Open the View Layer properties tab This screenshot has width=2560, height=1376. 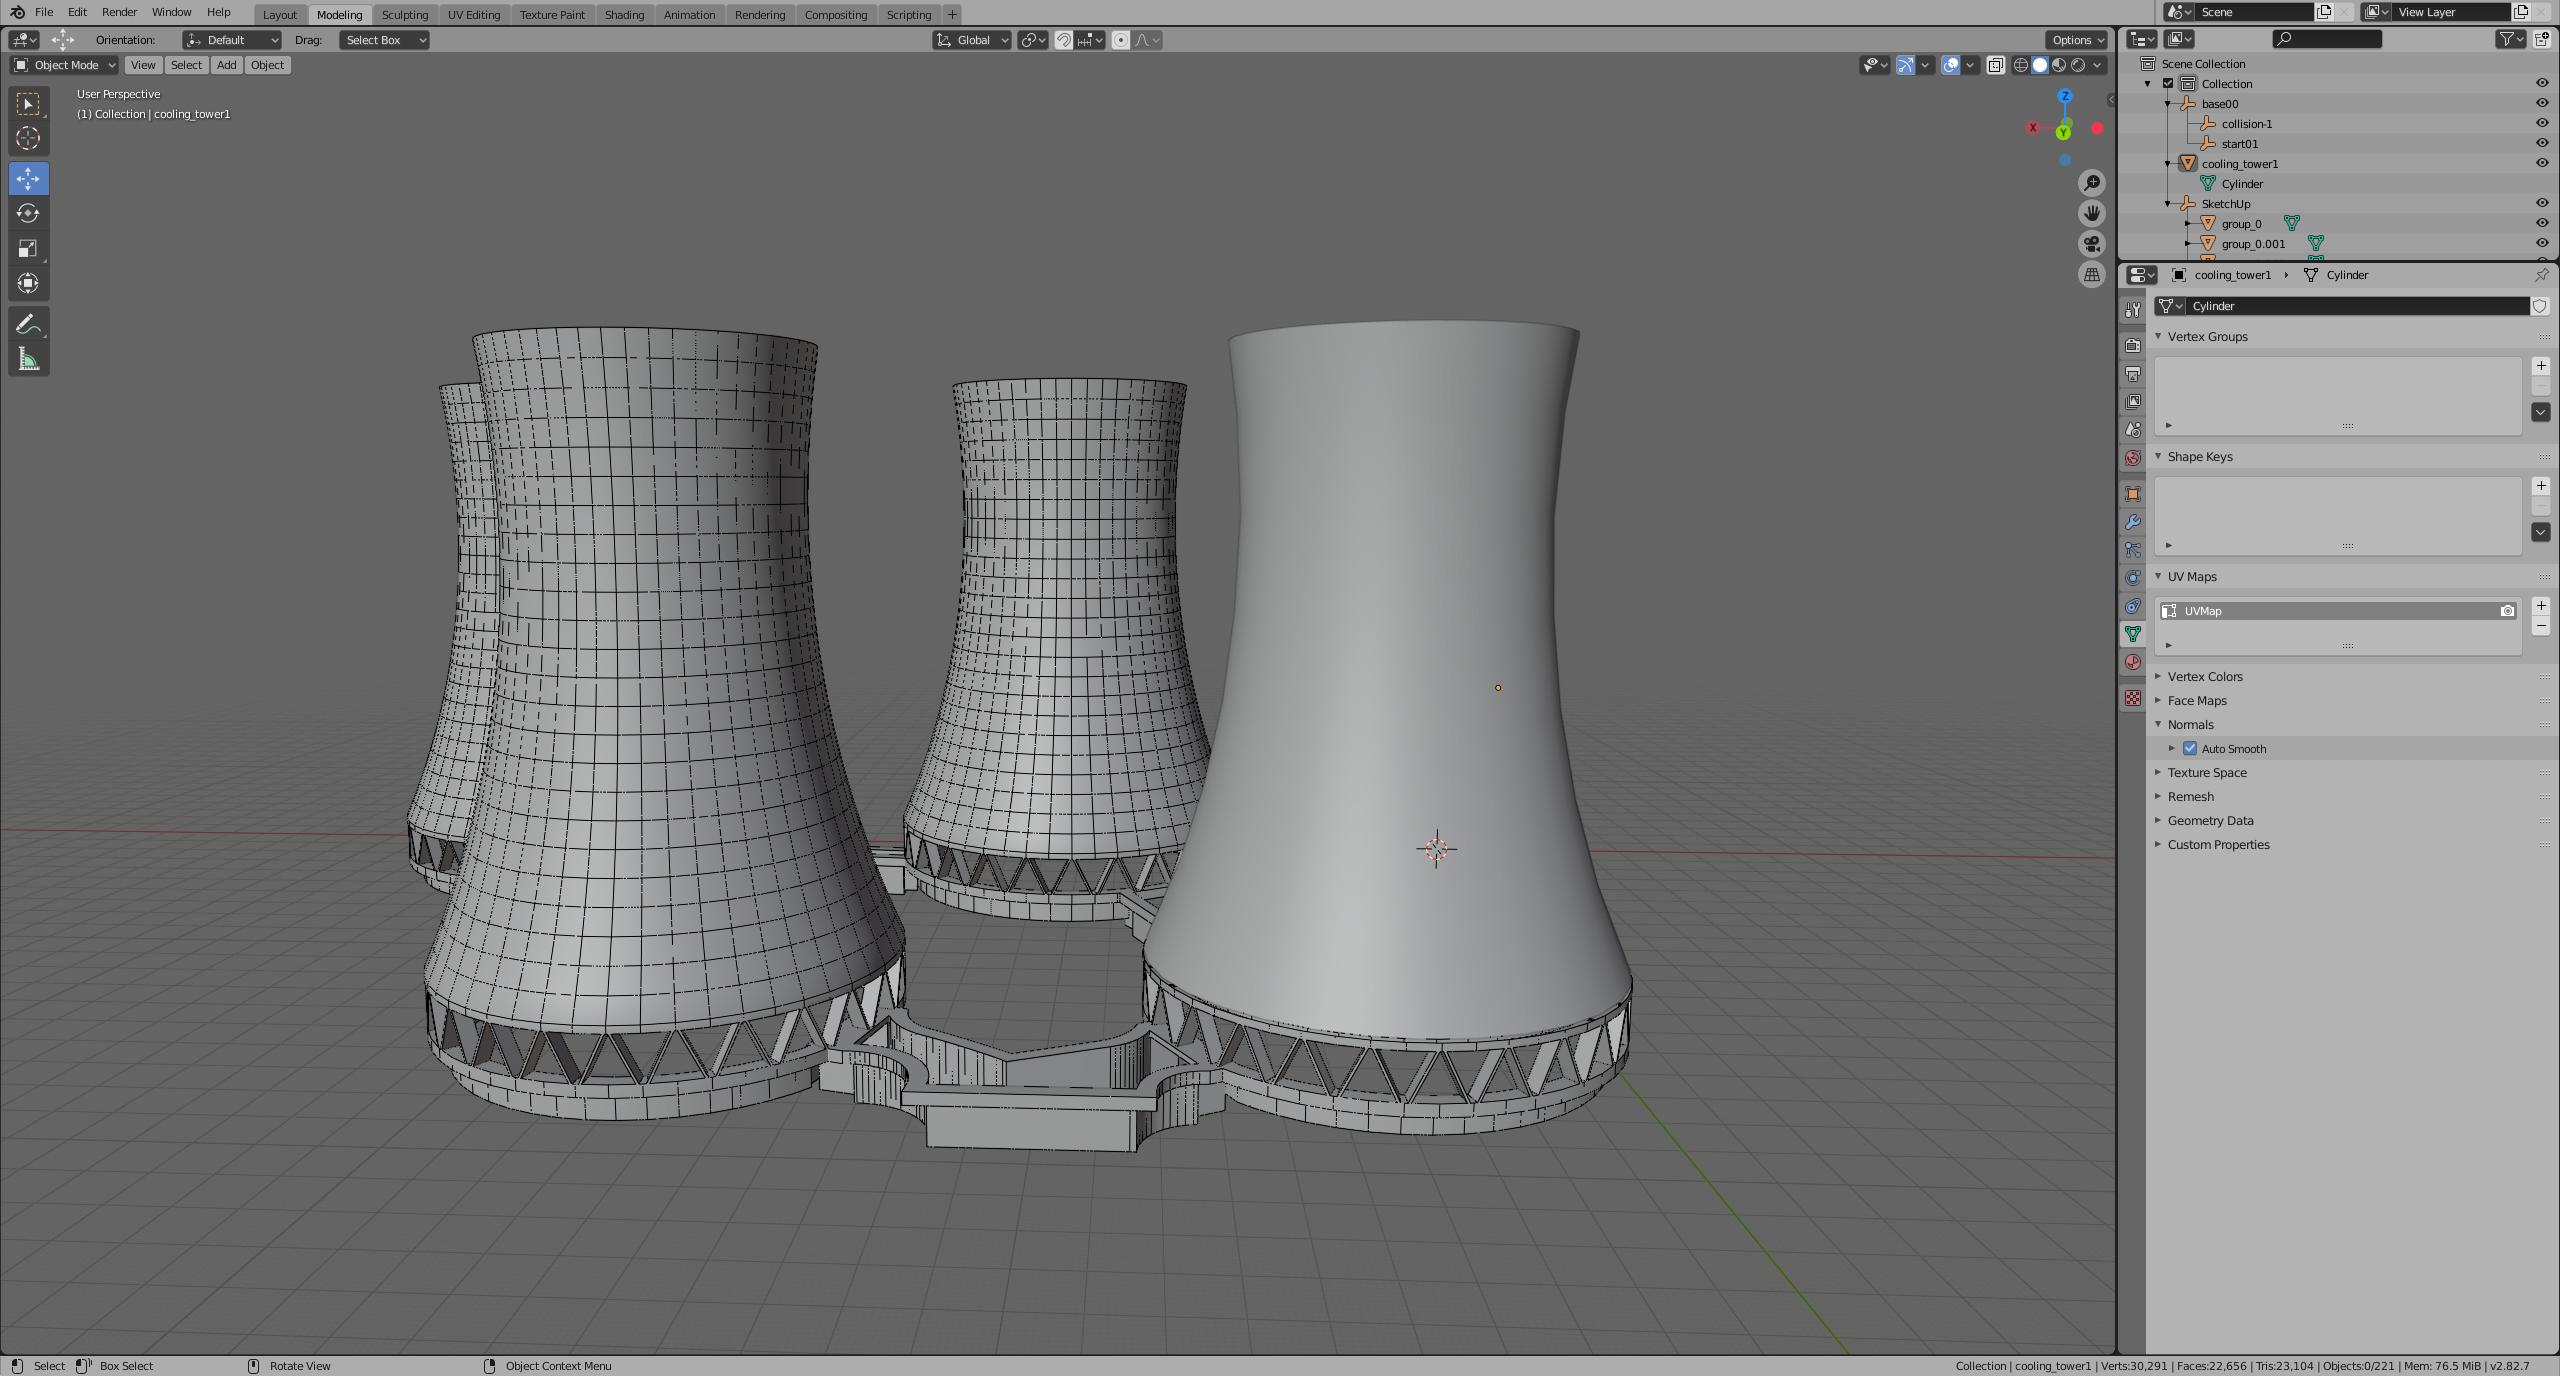(x=2133, y=401)
